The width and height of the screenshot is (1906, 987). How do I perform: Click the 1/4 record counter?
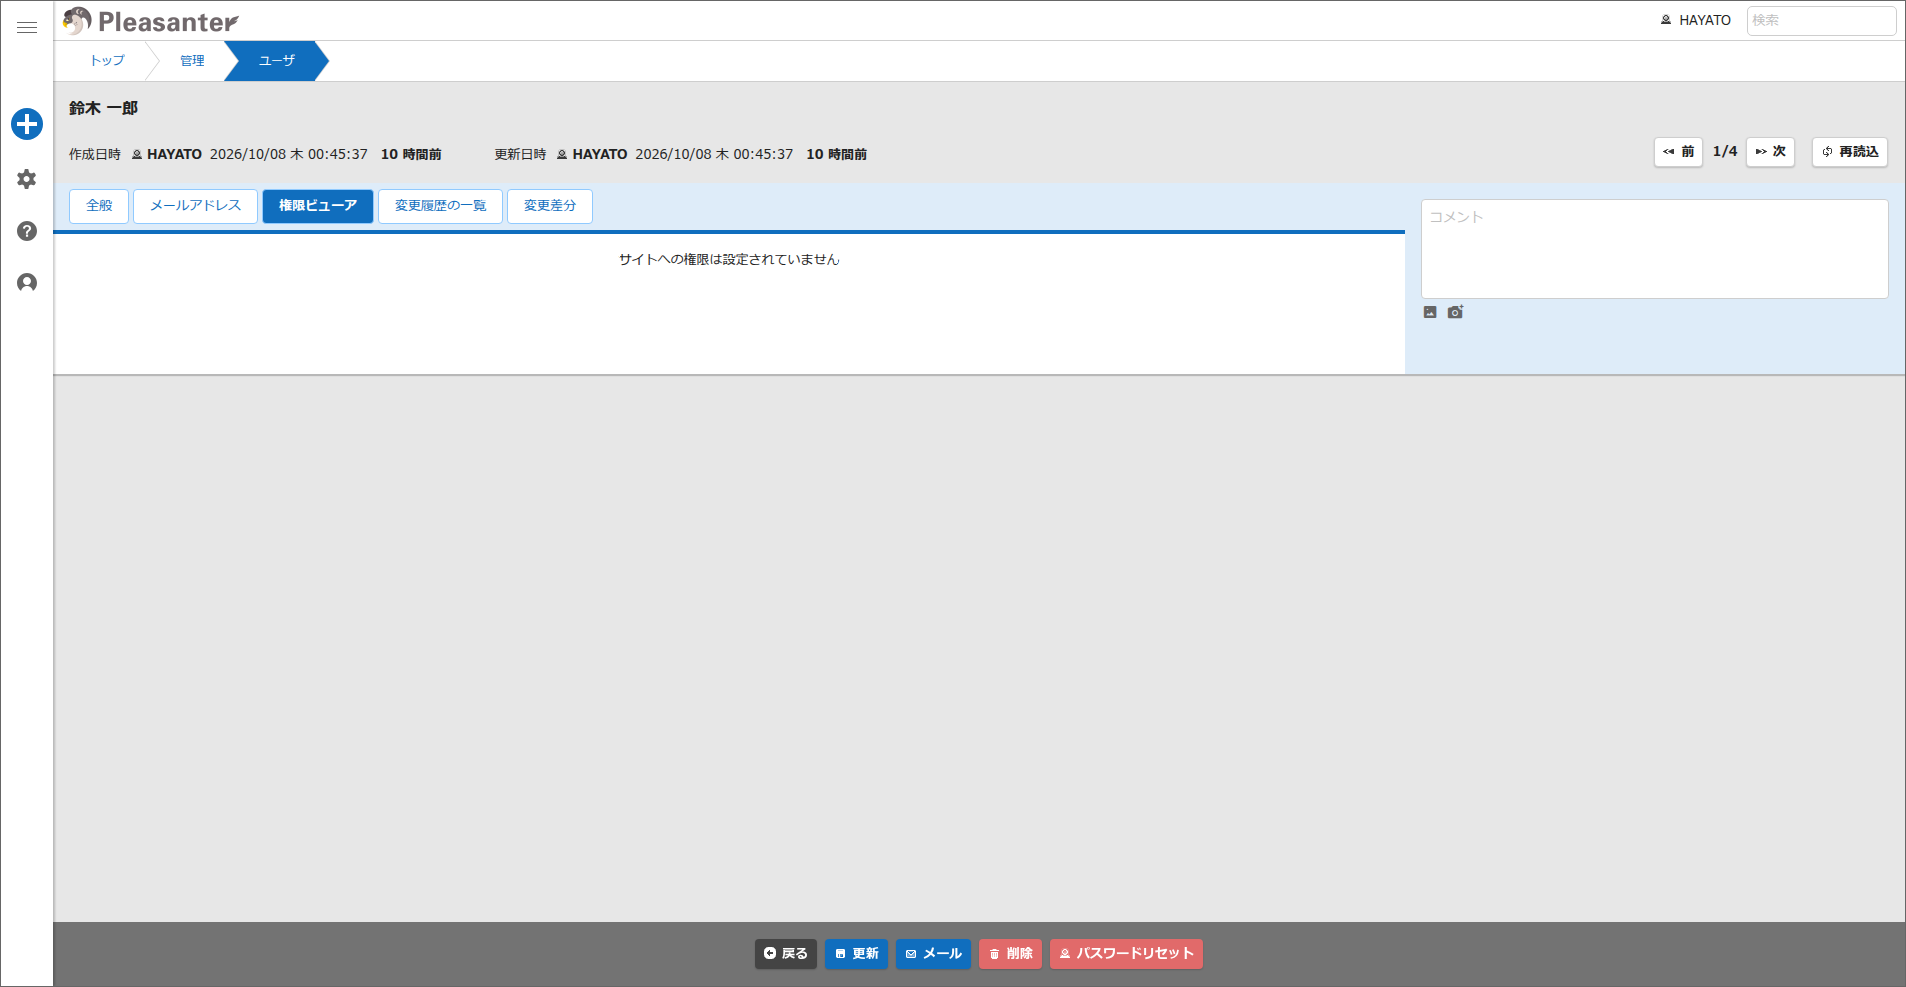pyautogui.click(x=1725, y=152)
